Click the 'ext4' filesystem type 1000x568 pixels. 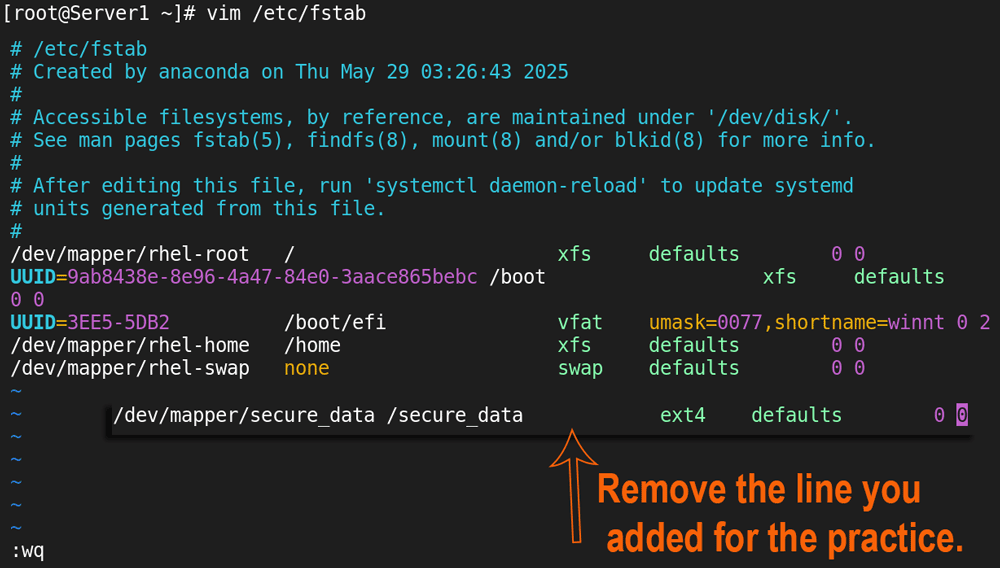682,416
